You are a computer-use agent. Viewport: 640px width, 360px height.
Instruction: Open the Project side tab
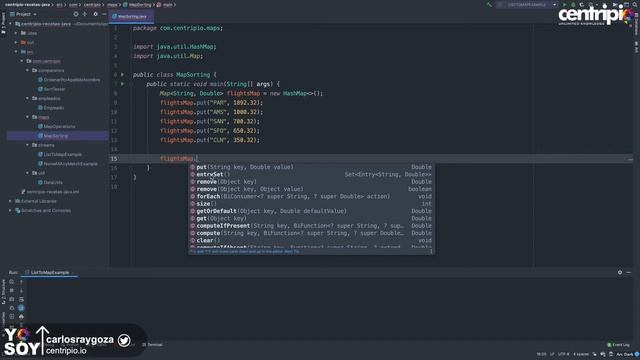point(3,24)
